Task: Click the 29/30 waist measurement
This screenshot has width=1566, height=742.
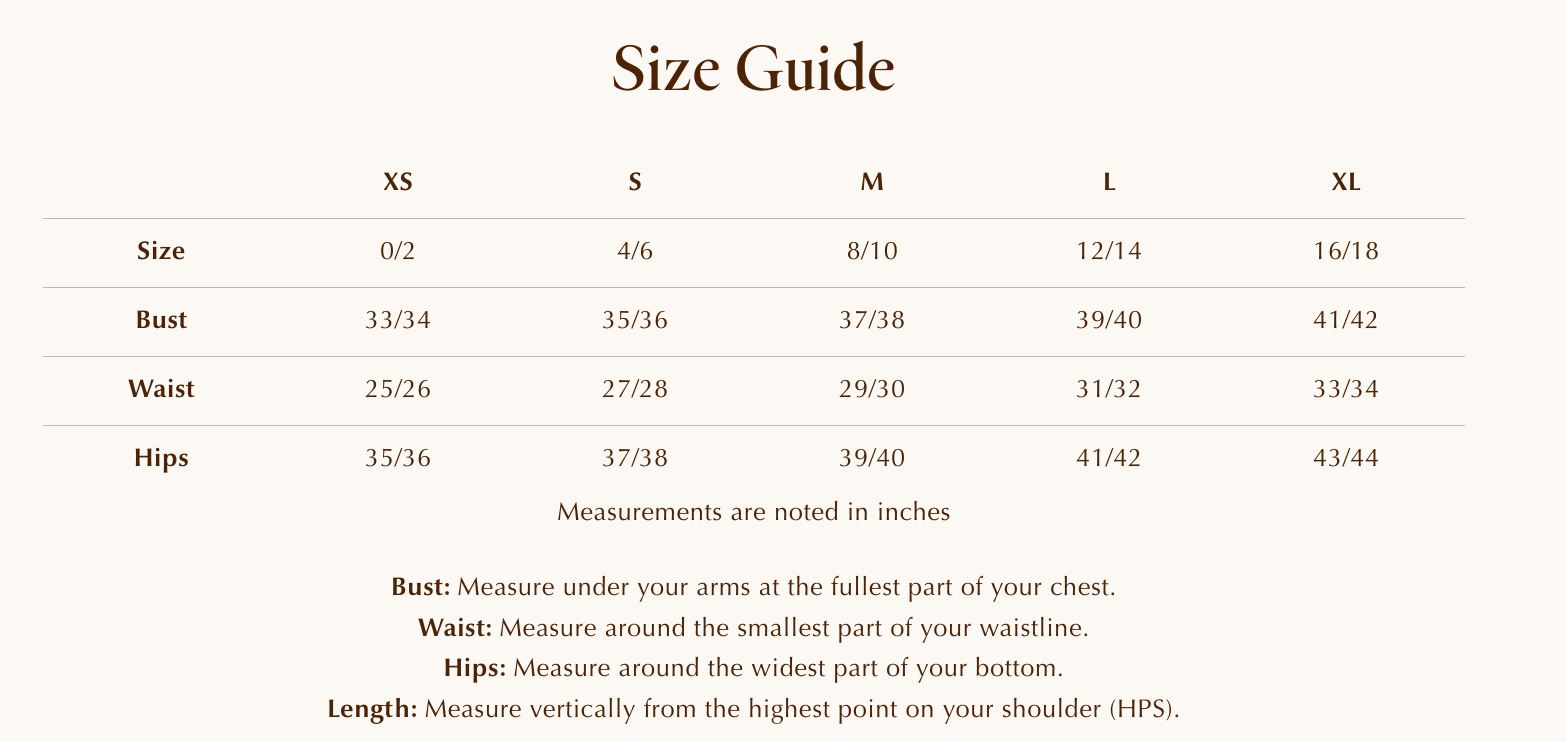Action: click(872, 389)
